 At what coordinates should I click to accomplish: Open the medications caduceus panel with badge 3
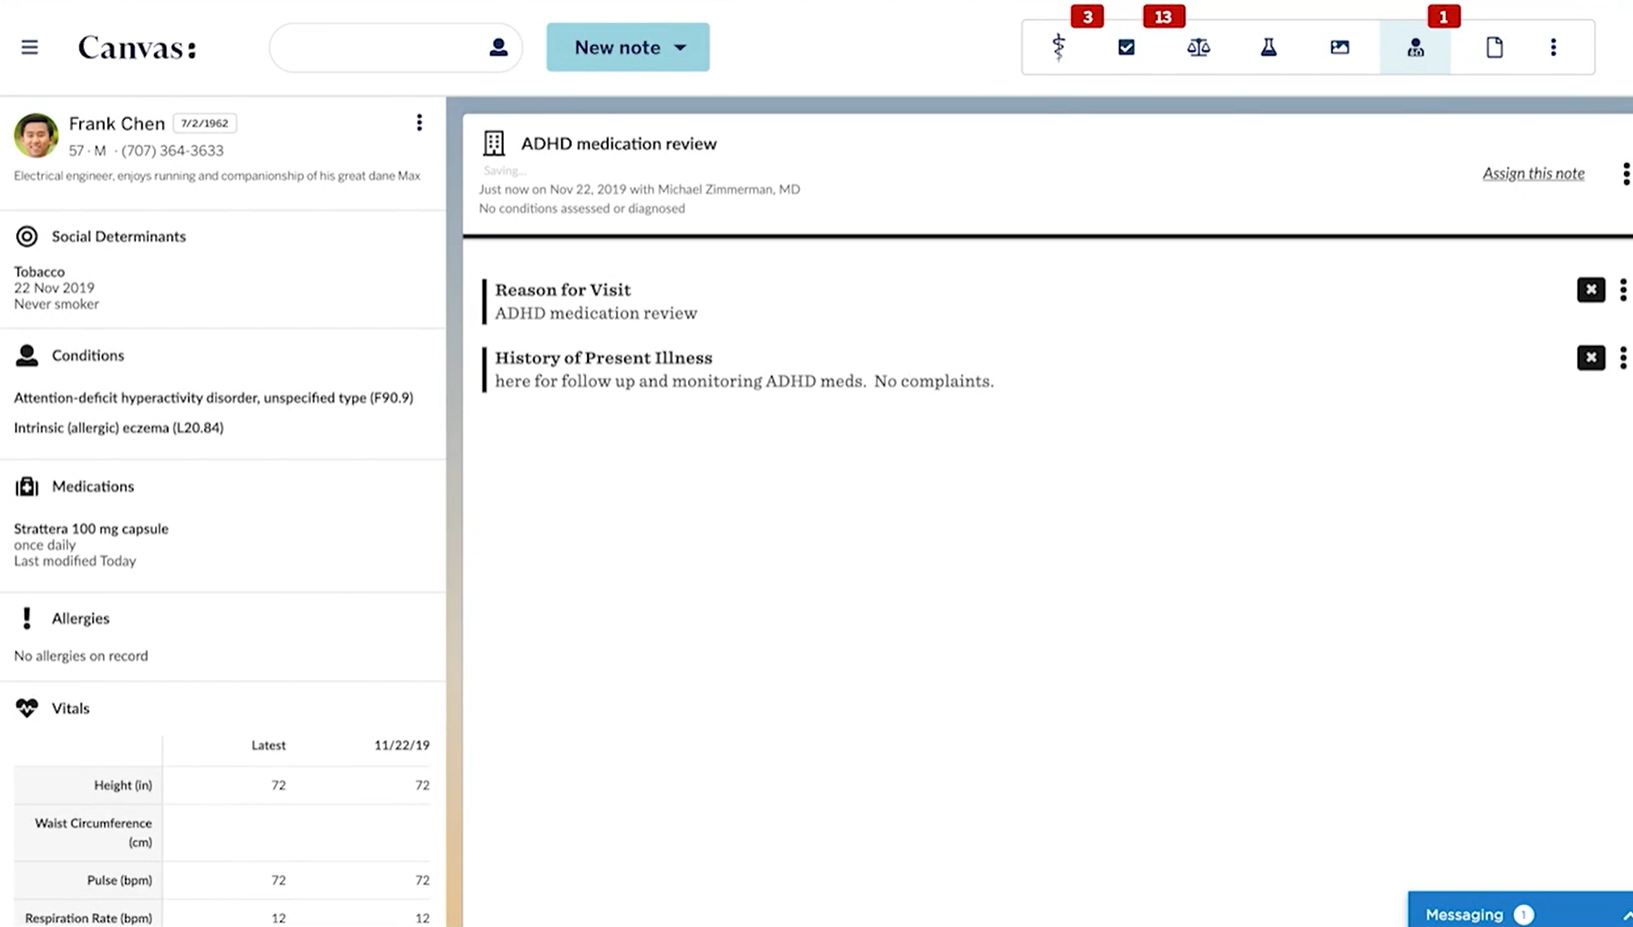point(1058,47)
